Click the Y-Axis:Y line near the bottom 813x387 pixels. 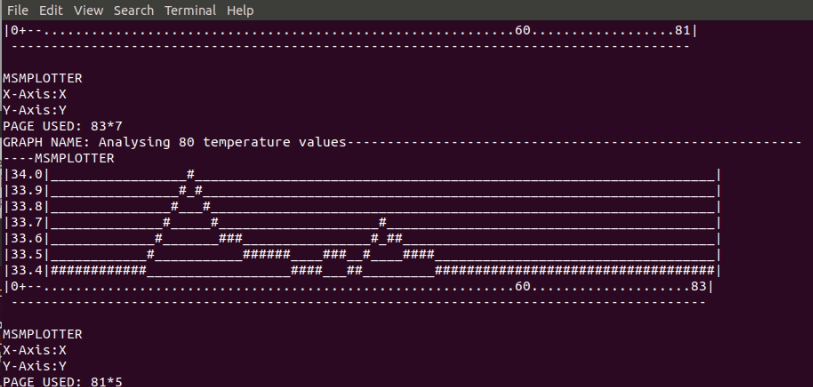[x=35, y=366]
